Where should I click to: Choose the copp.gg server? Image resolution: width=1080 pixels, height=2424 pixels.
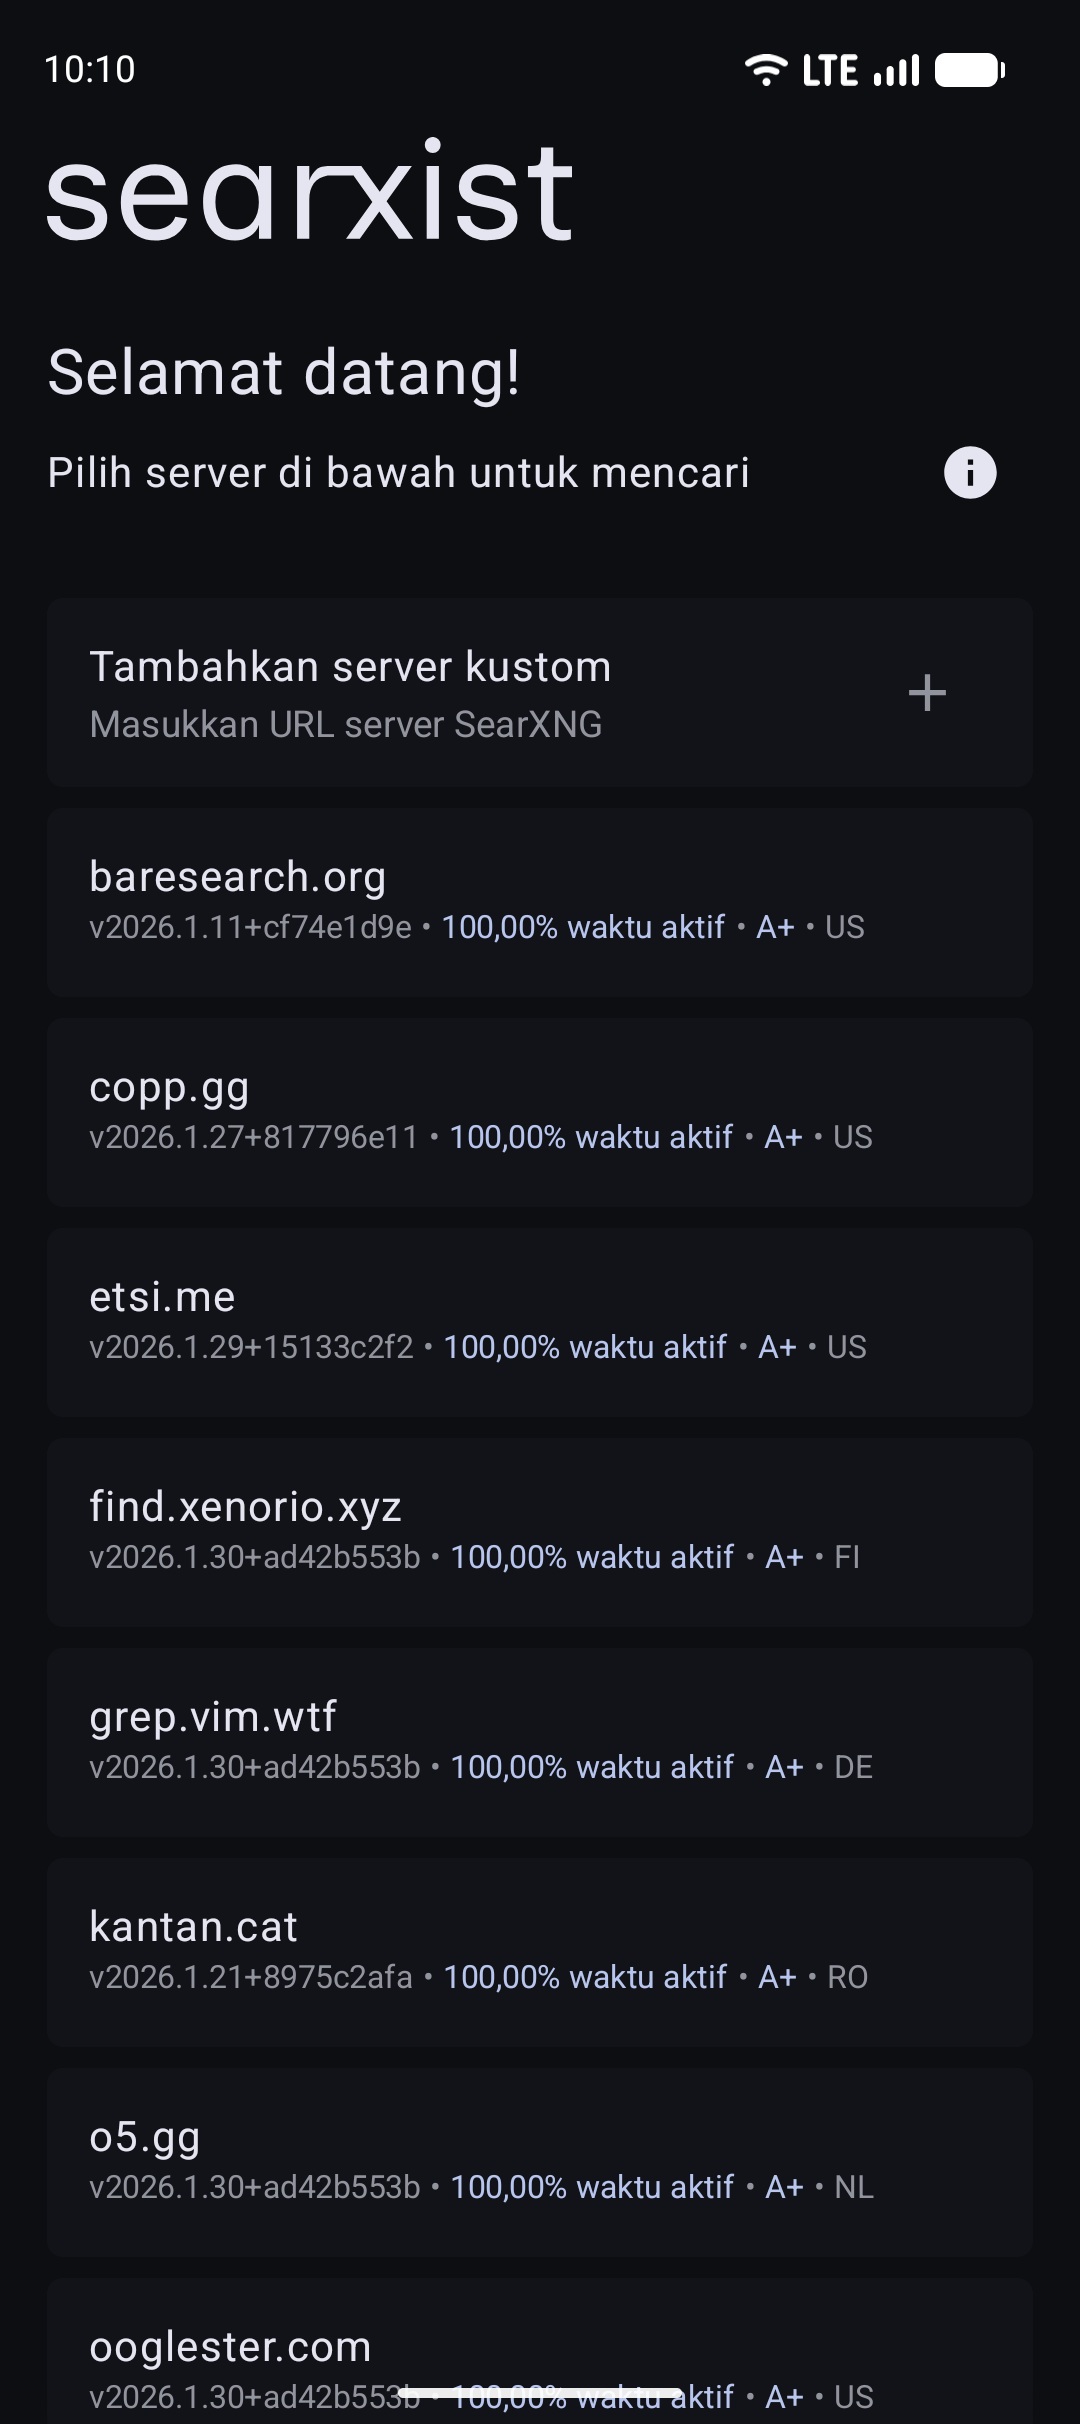pos(539,1112)
